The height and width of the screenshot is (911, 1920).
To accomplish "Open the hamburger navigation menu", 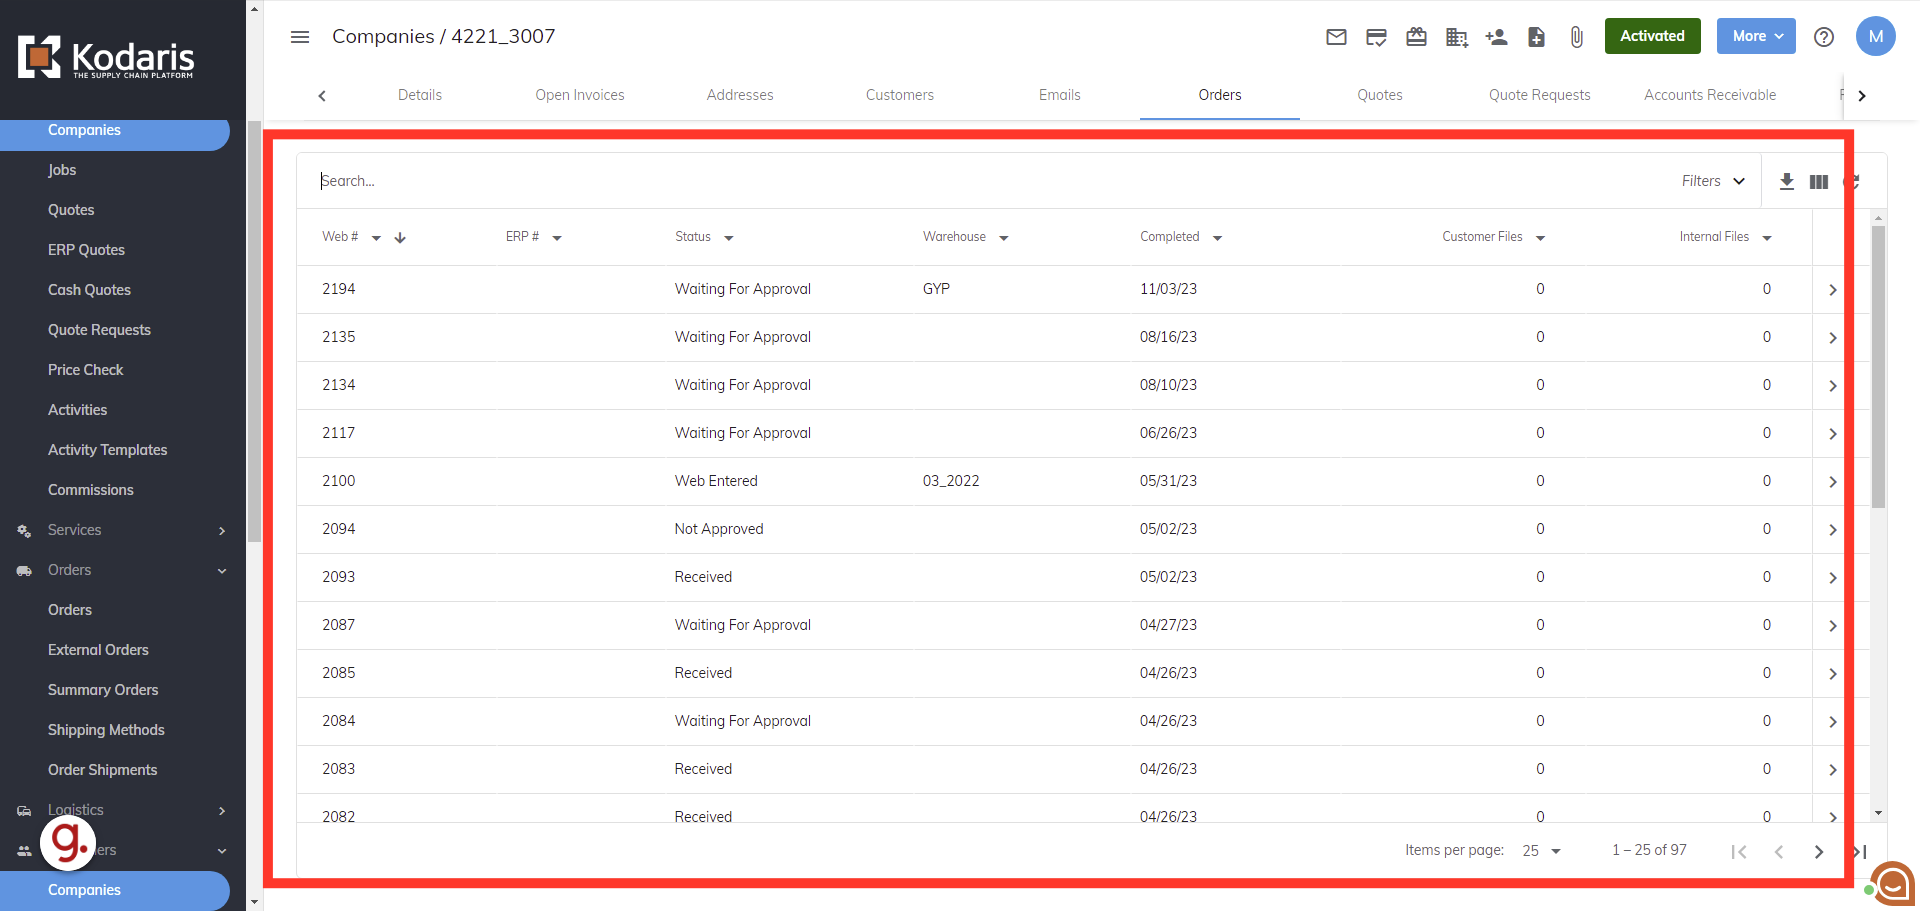I will (300, 37).
